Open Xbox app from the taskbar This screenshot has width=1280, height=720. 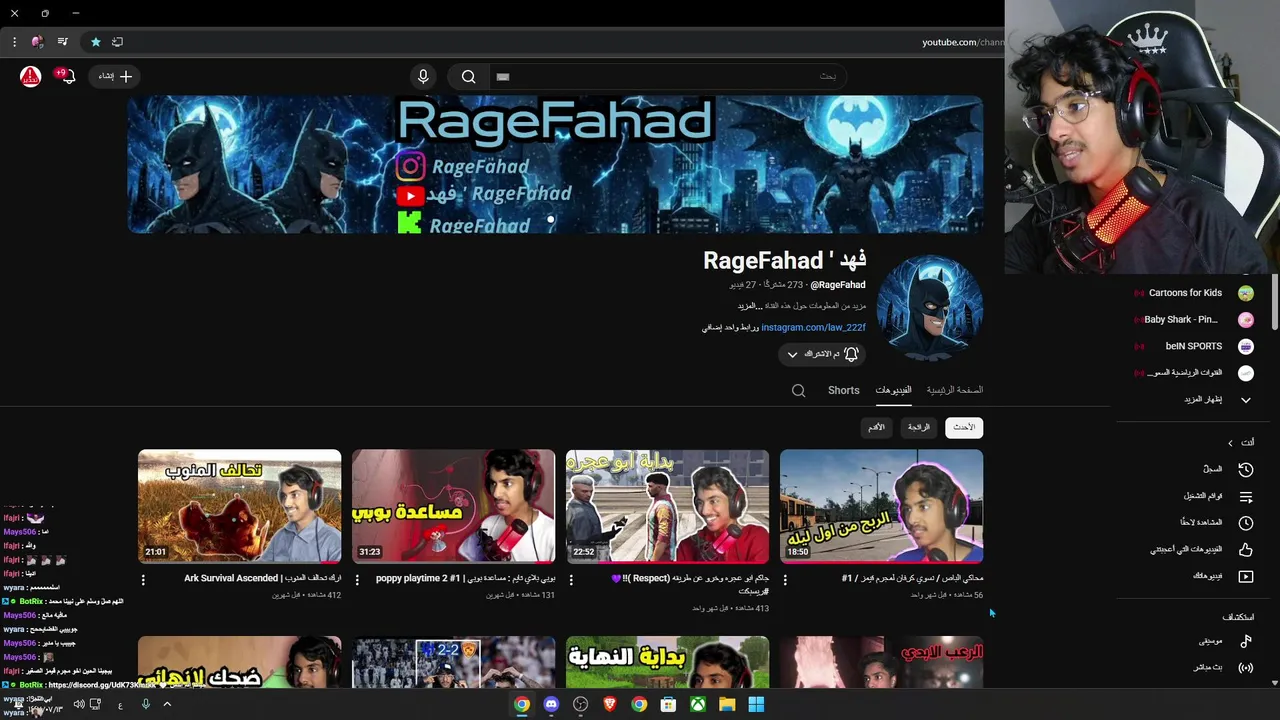coord(697,704)
